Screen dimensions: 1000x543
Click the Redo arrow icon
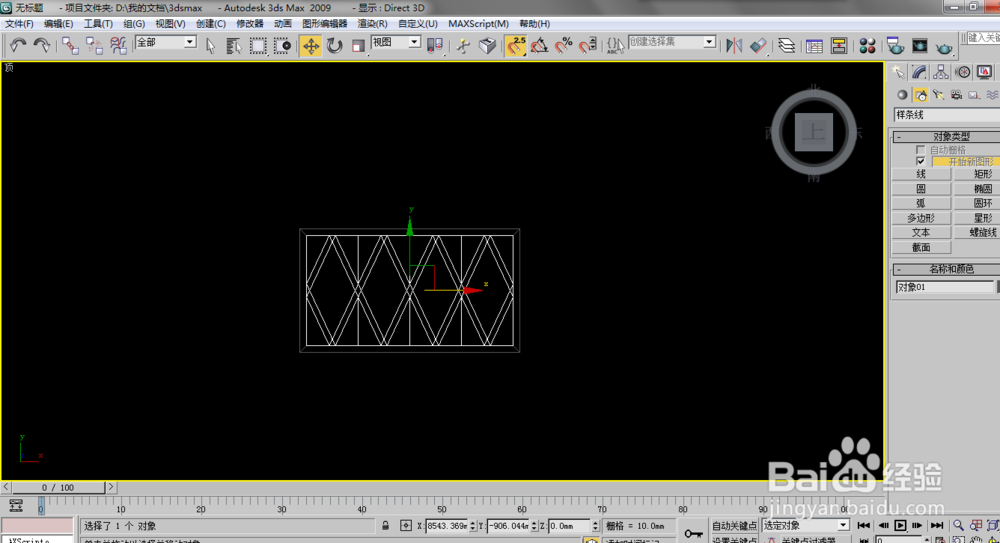(41, 45)
